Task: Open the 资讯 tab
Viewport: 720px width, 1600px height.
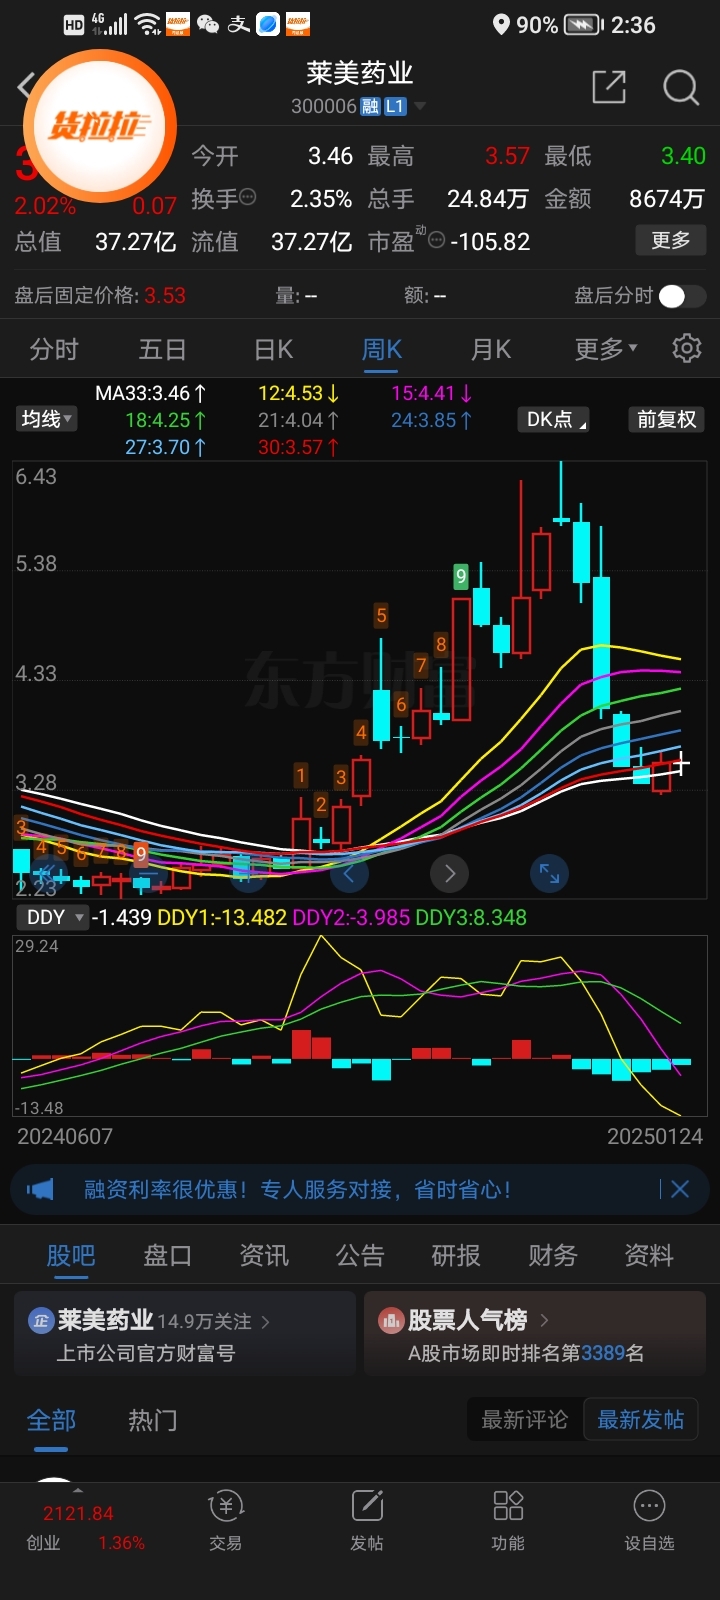Action: coord(264,1255)
